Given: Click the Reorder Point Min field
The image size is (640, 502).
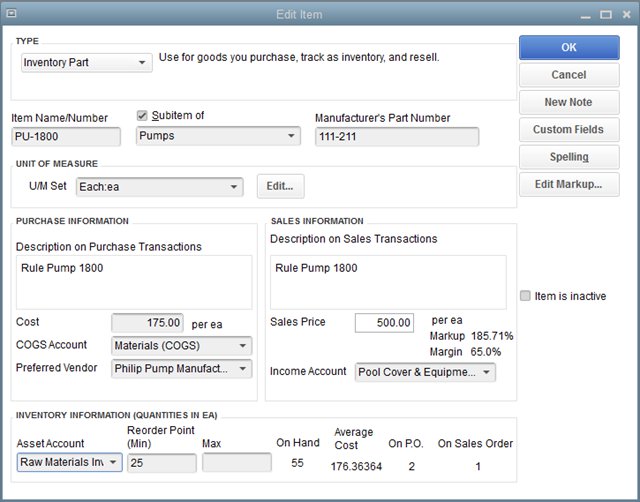Looking at the screenshot, I should point(161,462).
